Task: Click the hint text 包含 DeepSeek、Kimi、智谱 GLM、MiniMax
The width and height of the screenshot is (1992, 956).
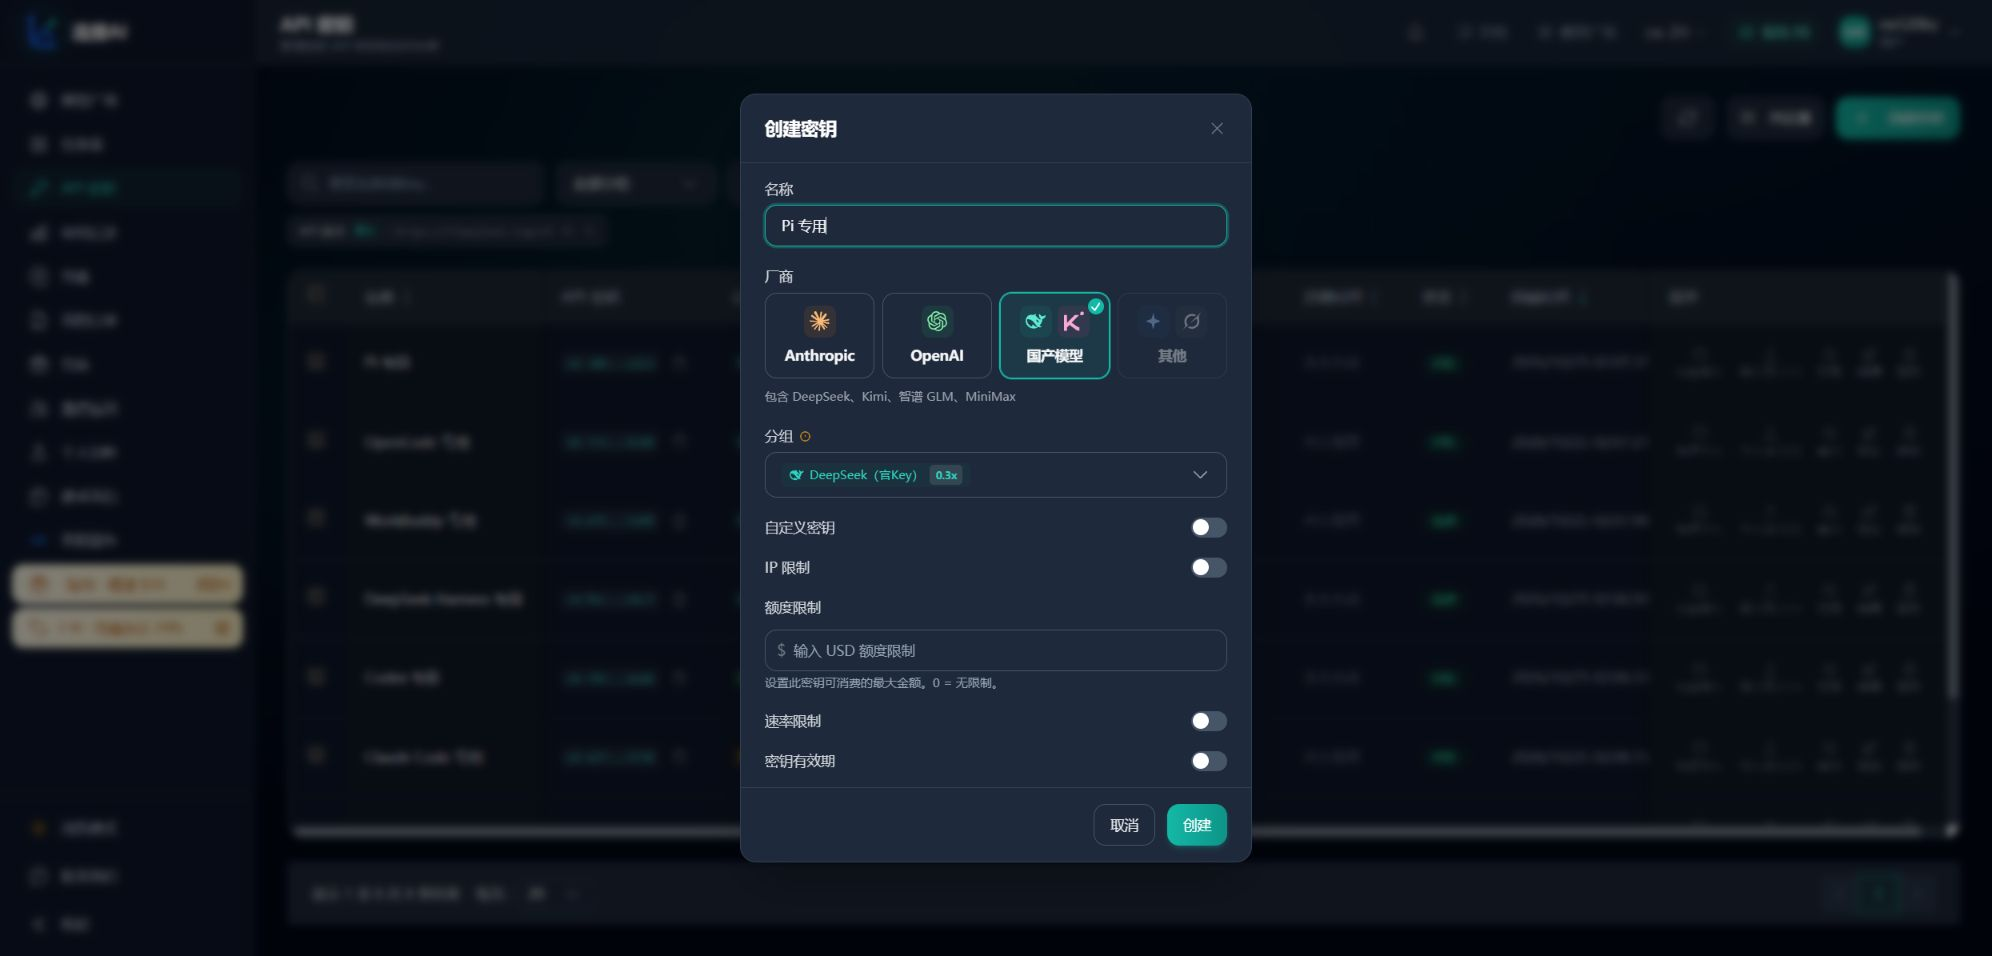Action: click(890, 397)
